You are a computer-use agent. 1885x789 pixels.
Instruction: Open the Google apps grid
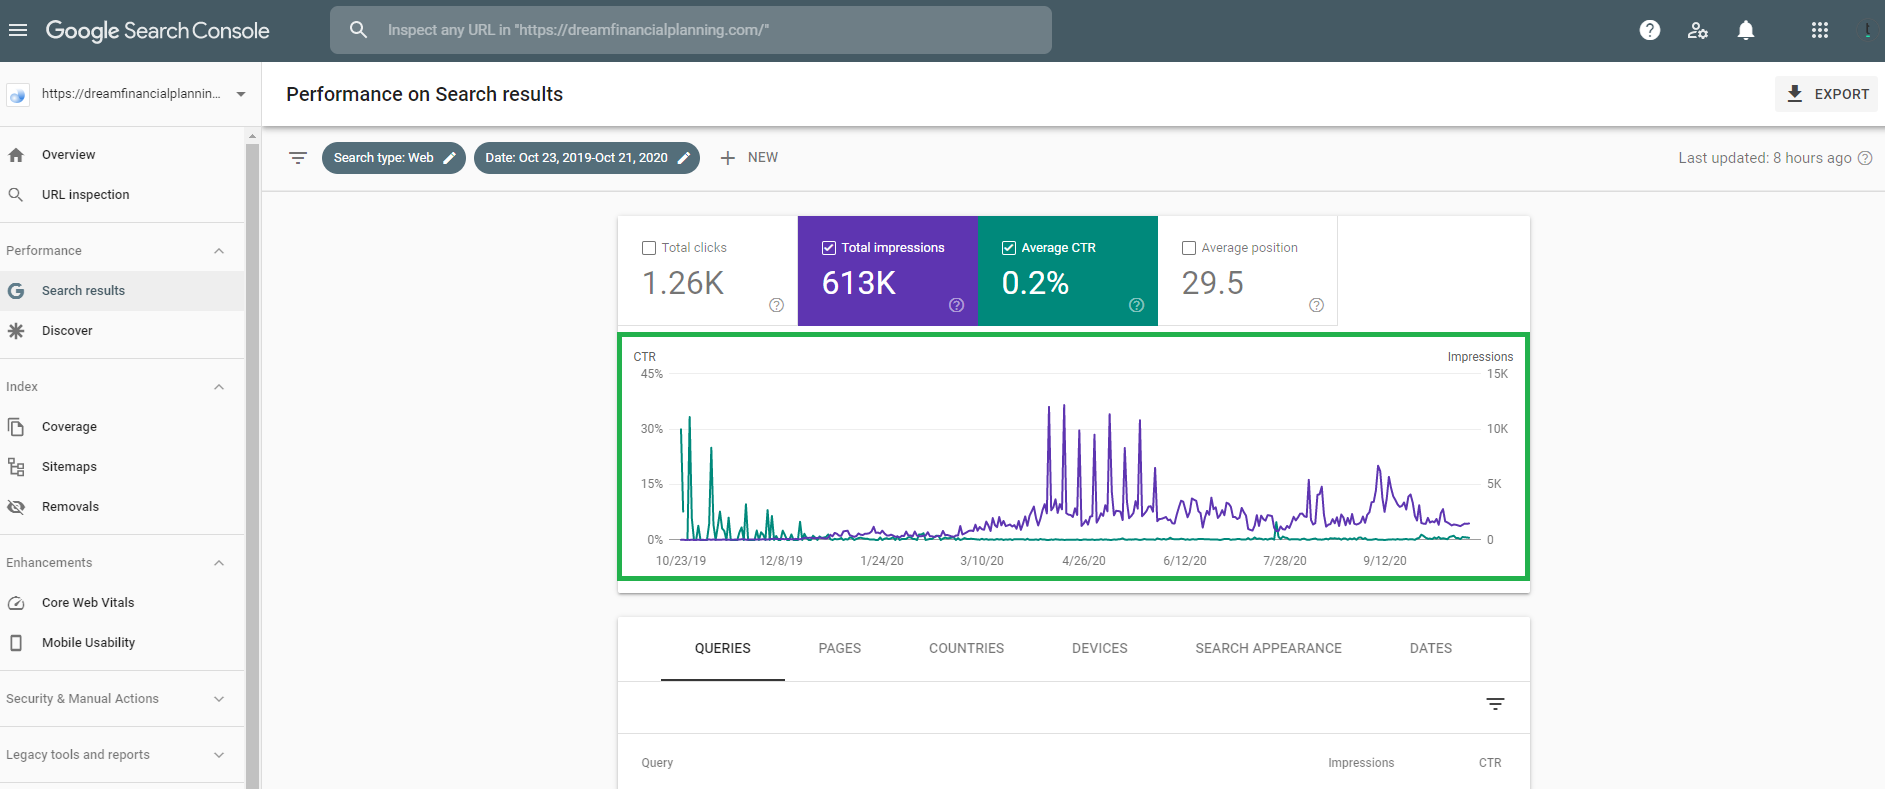(1820, 30)
